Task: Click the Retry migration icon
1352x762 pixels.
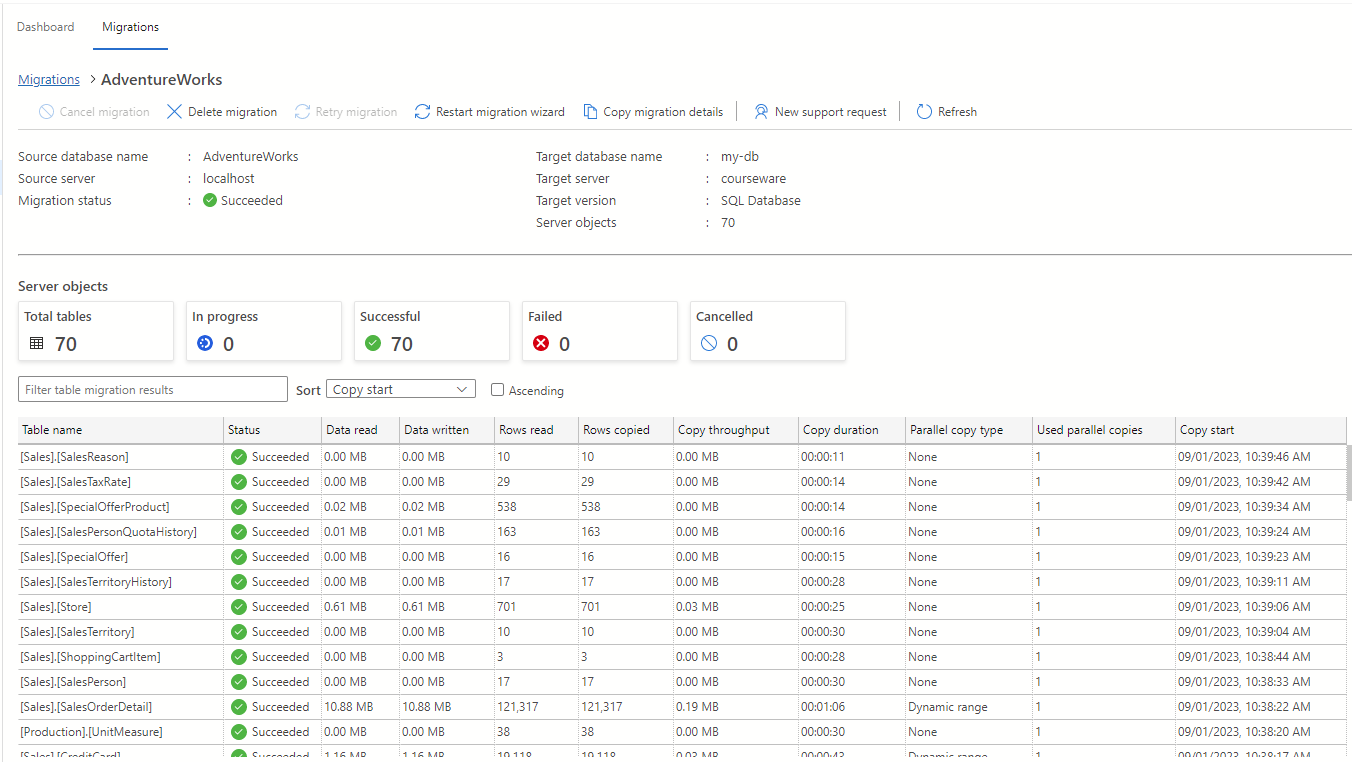Action: [x=302, y=111]
